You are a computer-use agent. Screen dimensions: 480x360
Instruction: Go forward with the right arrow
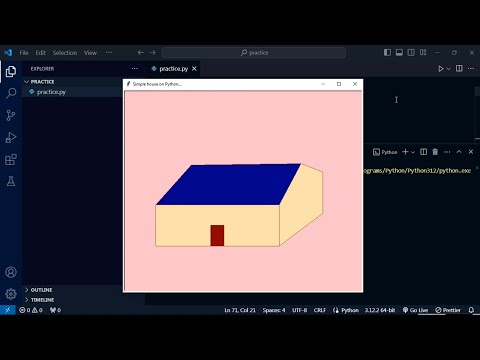click(152, 53)
